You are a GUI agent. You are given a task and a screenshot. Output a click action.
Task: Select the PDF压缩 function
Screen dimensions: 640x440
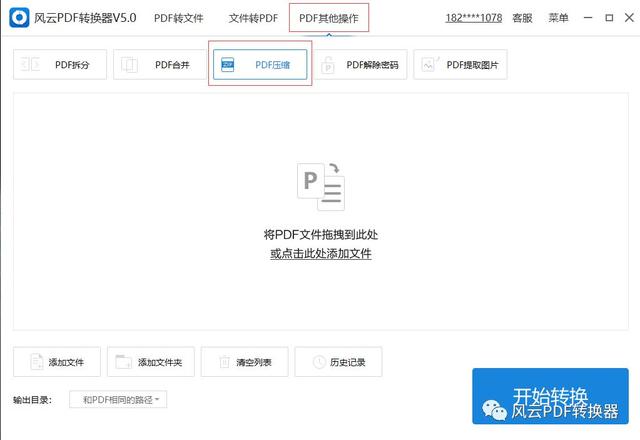[x=260, y=64]
